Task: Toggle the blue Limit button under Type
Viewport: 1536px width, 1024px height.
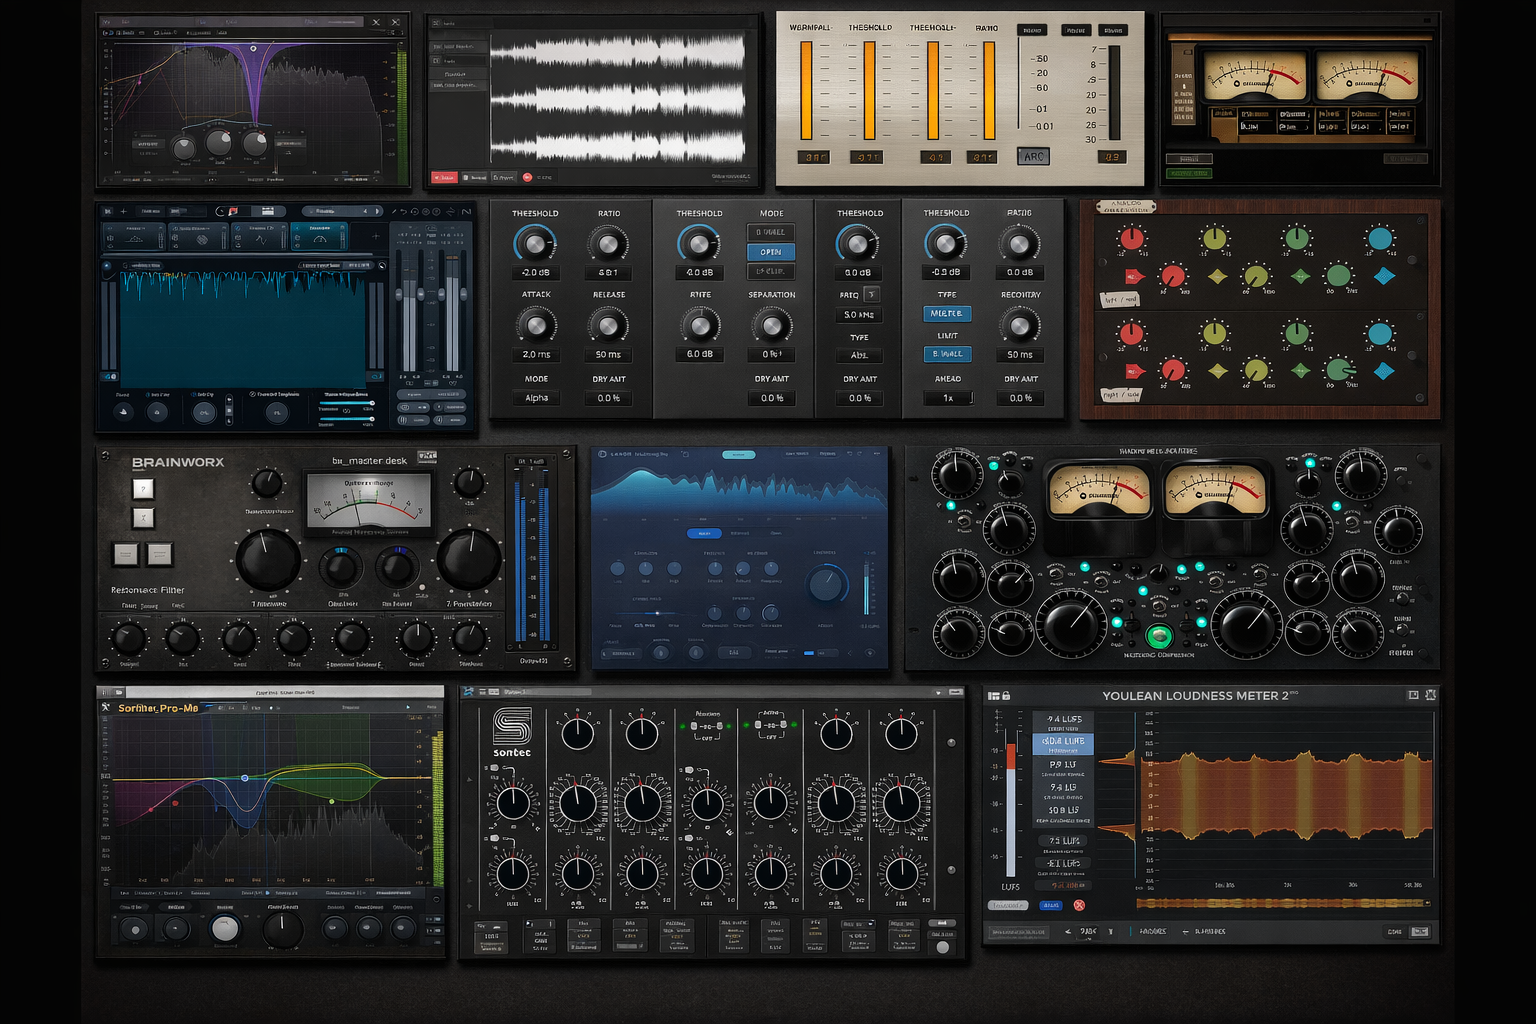Action: pos(947,354)
